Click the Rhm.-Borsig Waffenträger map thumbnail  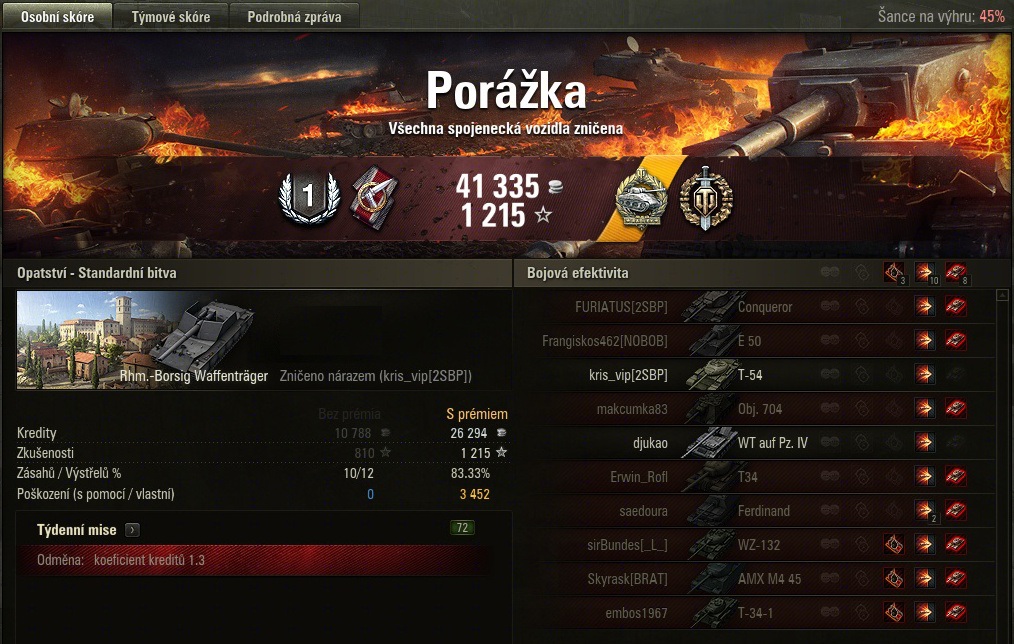click(x=136, y=339)
